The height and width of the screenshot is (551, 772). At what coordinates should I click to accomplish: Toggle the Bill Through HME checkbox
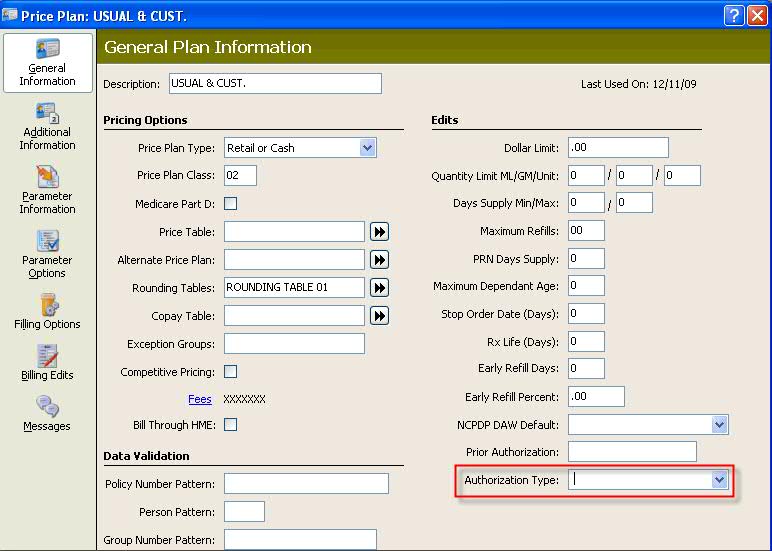coord(230,424)
